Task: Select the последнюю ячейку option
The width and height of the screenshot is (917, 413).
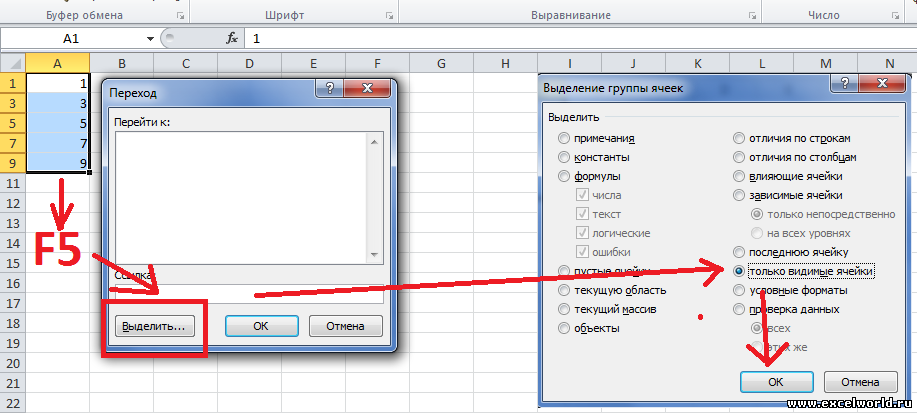Action: point(791,252)
